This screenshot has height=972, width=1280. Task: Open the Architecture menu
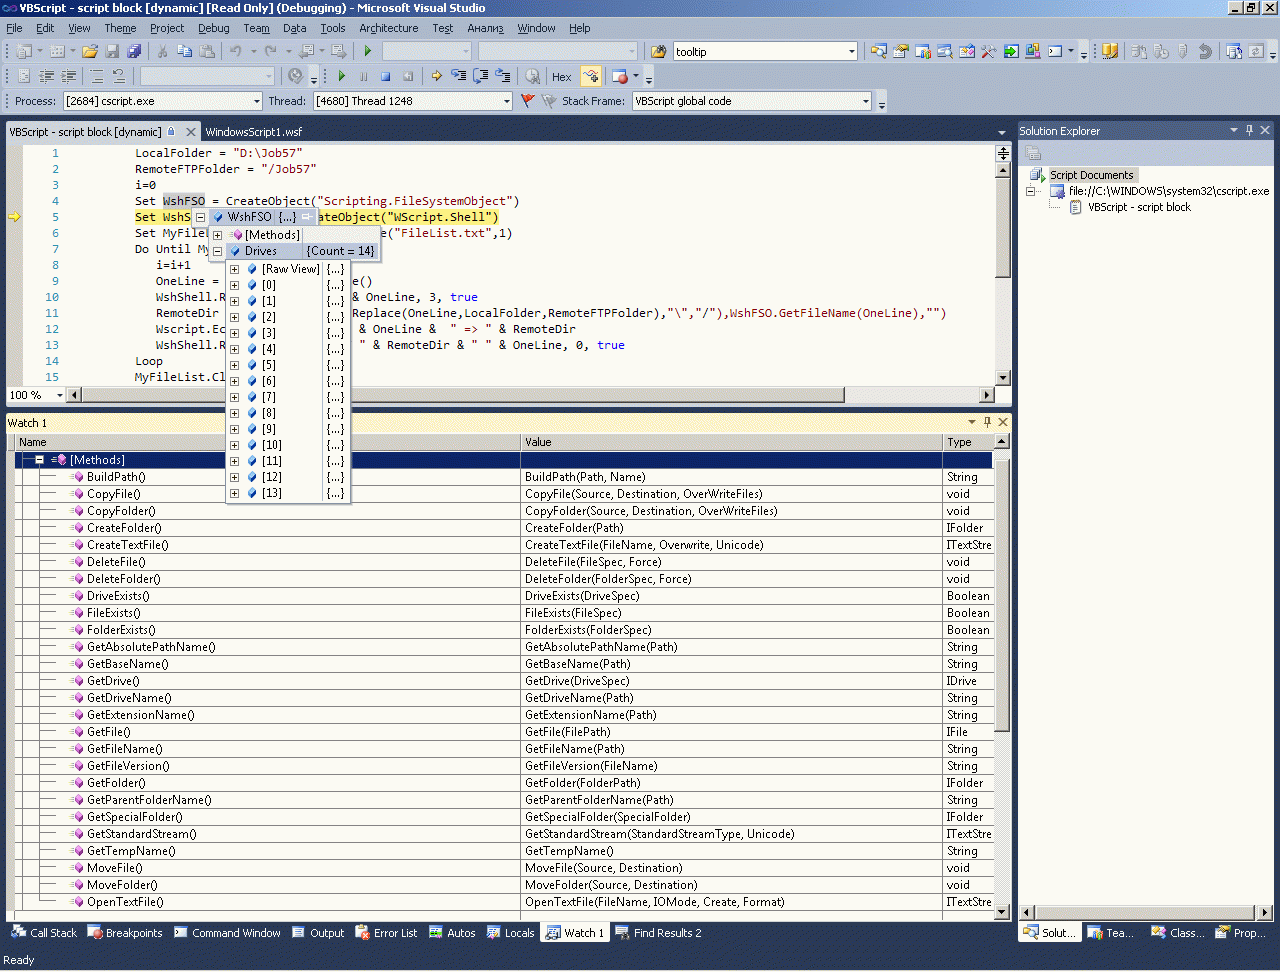[389, 28]
